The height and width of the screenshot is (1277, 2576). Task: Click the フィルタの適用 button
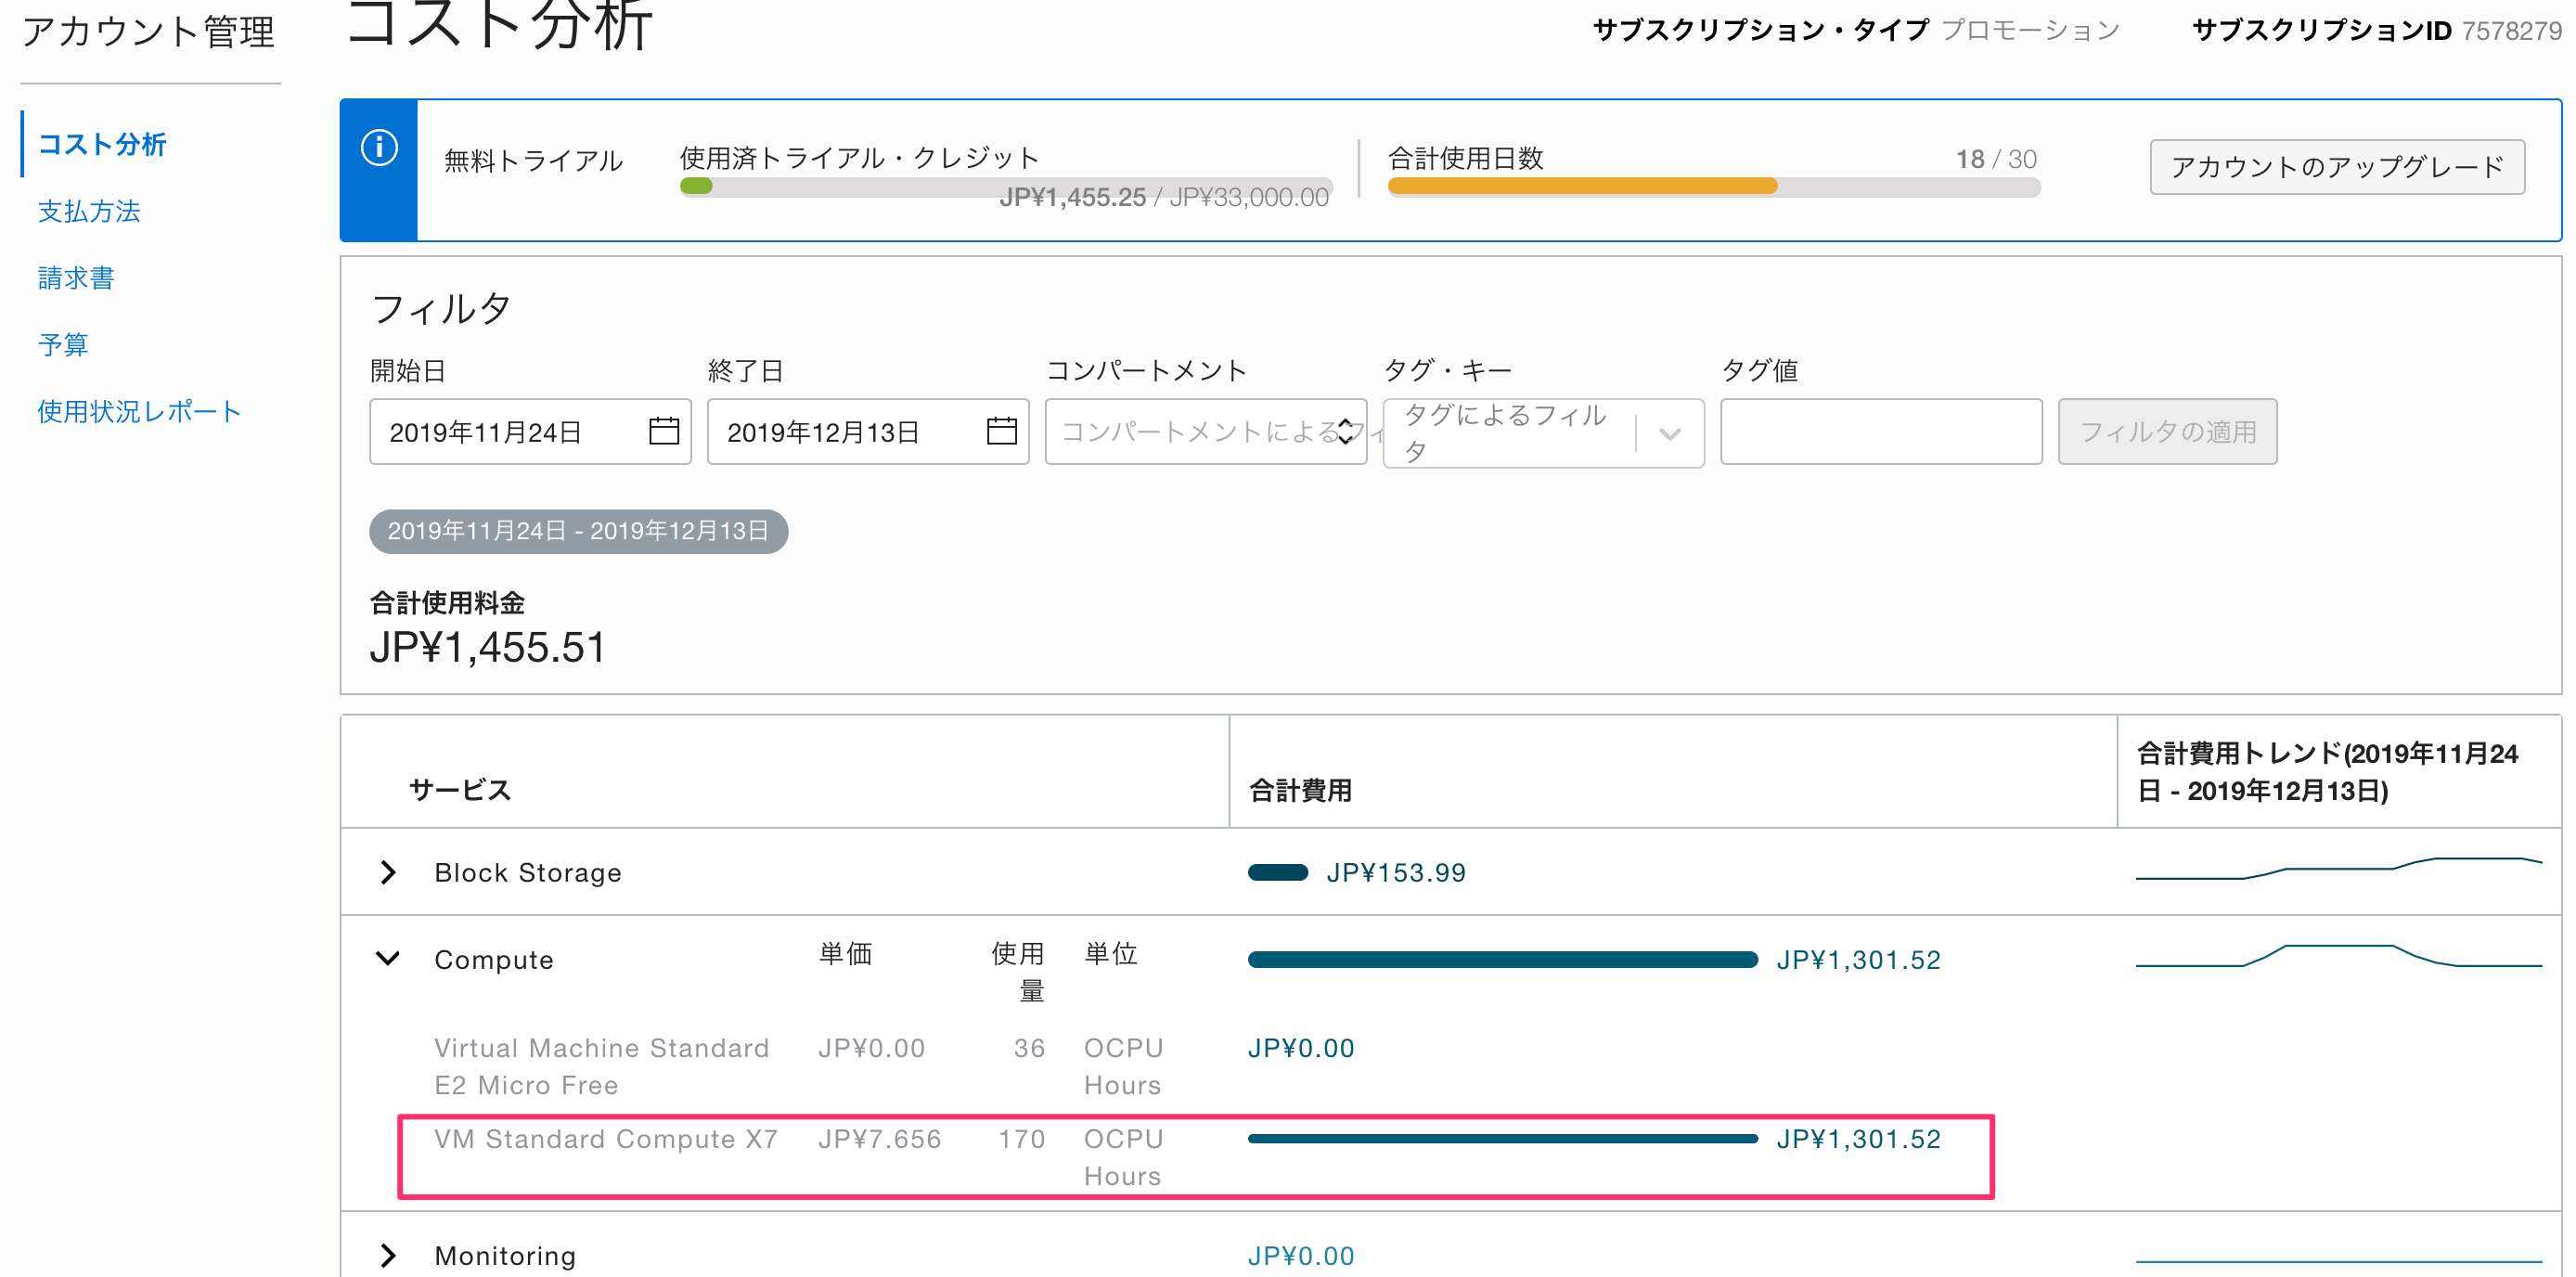coord(2166,431)
